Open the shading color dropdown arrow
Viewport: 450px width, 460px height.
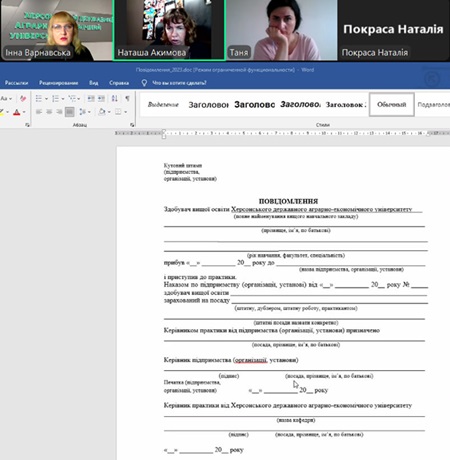pos(109,112)
